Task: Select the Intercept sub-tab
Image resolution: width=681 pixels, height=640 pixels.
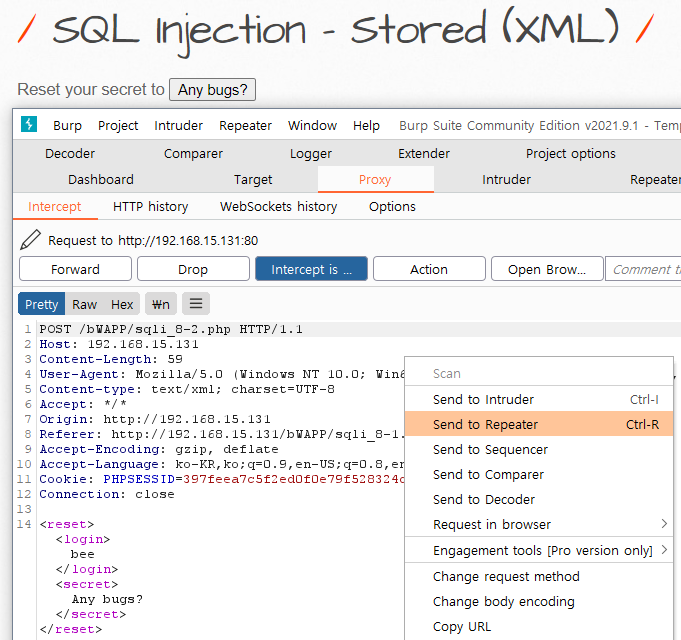Action: point(55,206)
